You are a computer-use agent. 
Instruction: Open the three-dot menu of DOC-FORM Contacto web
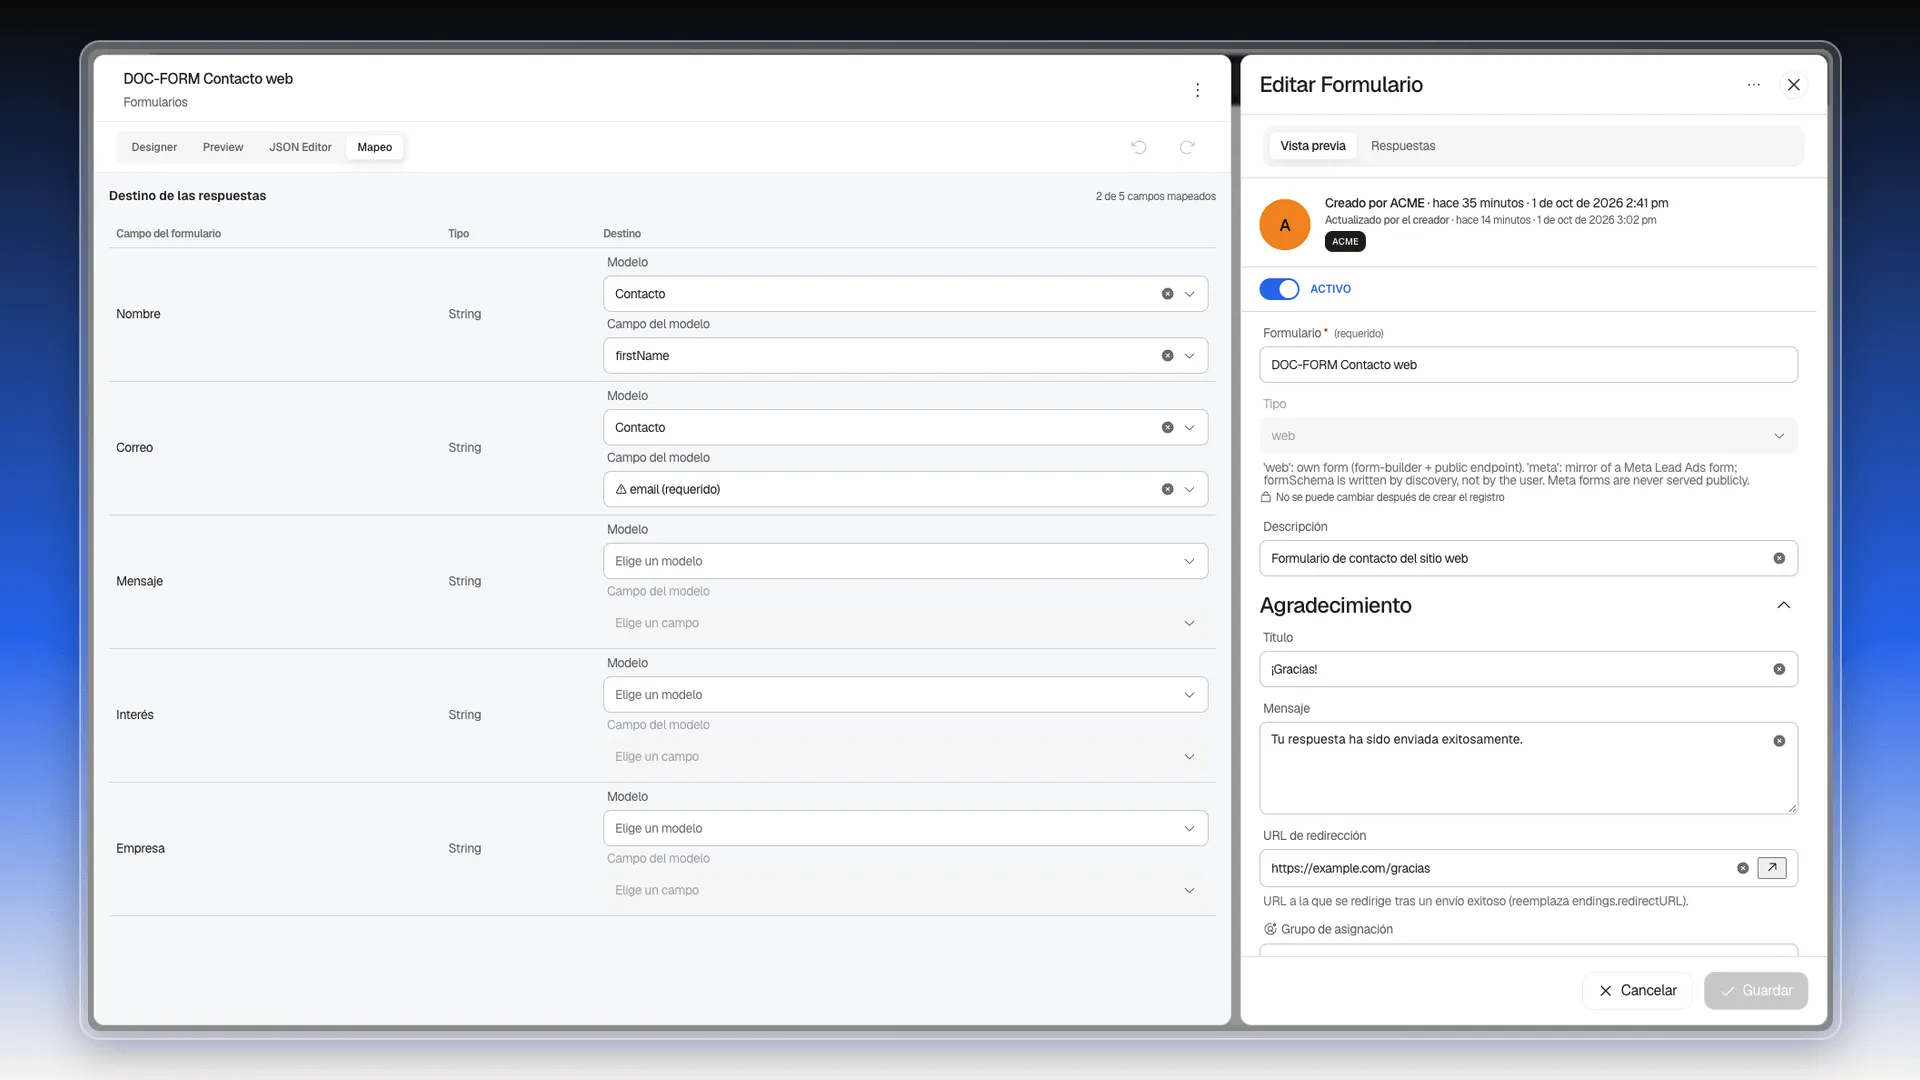(x=1197, y=90)
